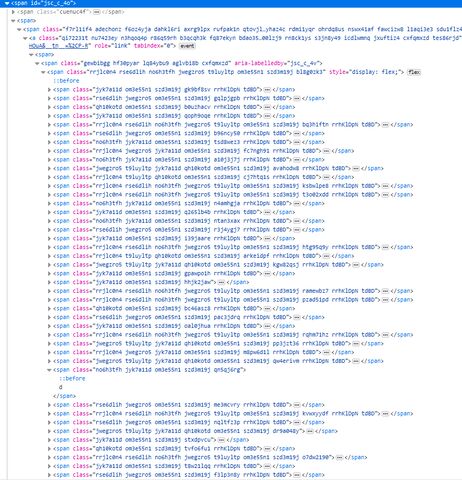Click the event badge on the link element
Image resolution: width=462 pixels, height=480 pixels.
[x=187, y=46]
